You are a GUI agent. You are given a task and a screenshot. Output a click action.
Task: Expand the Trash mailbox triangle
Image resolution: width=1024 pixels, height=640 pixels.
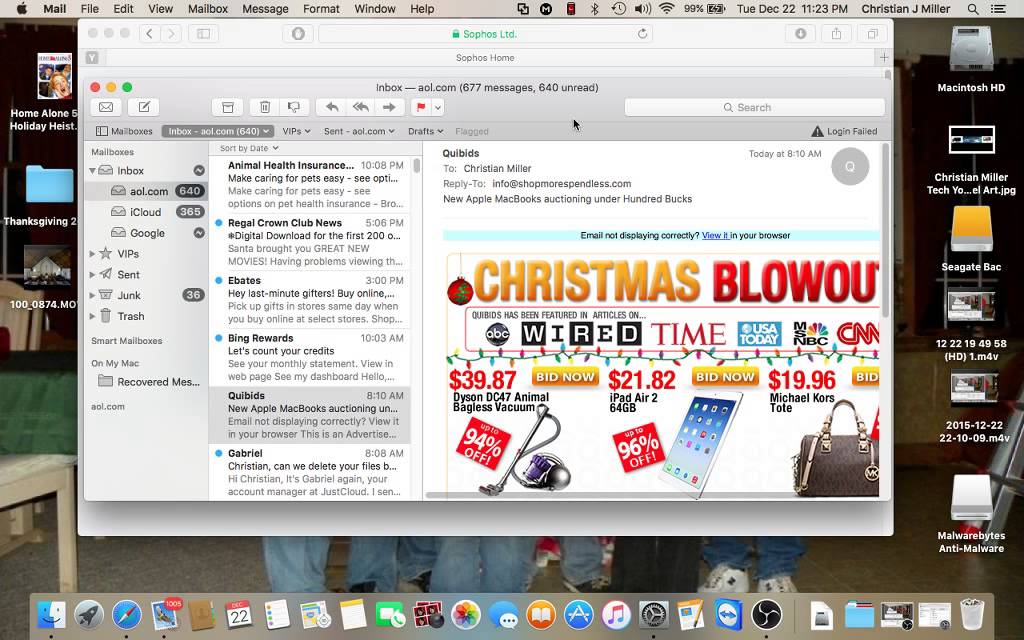(92, 316)
